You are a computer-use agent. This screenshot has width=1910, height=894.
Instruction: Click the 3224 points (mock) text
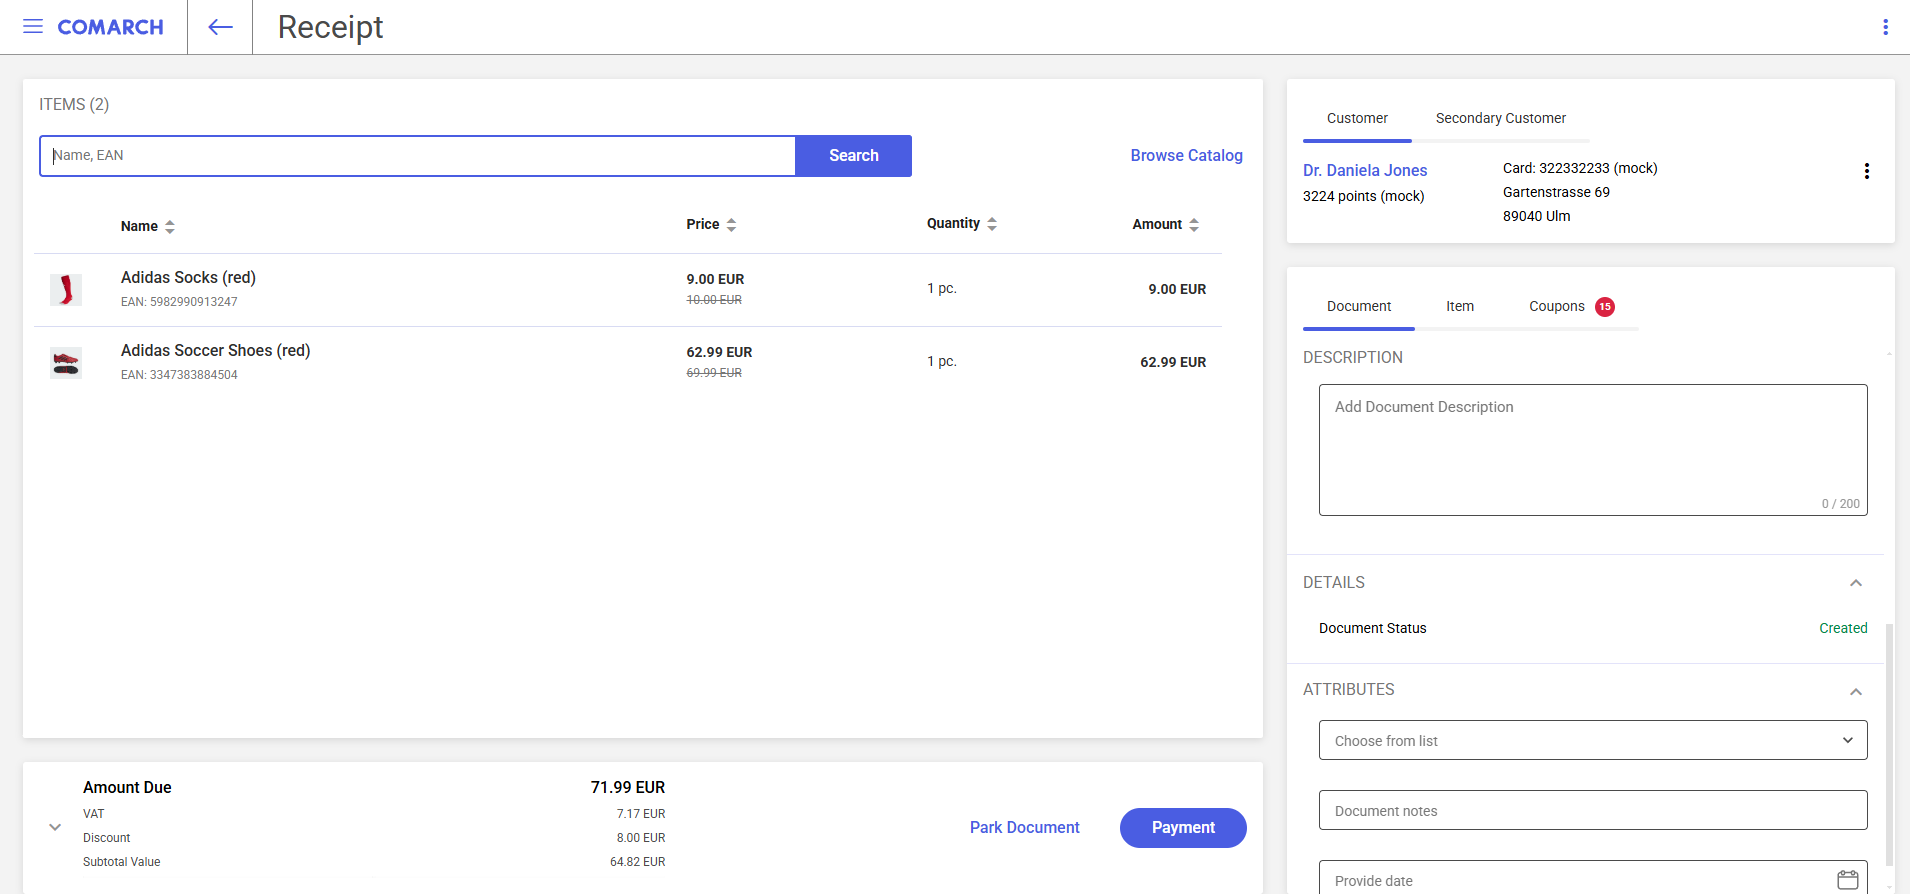tap(1363, 197)
